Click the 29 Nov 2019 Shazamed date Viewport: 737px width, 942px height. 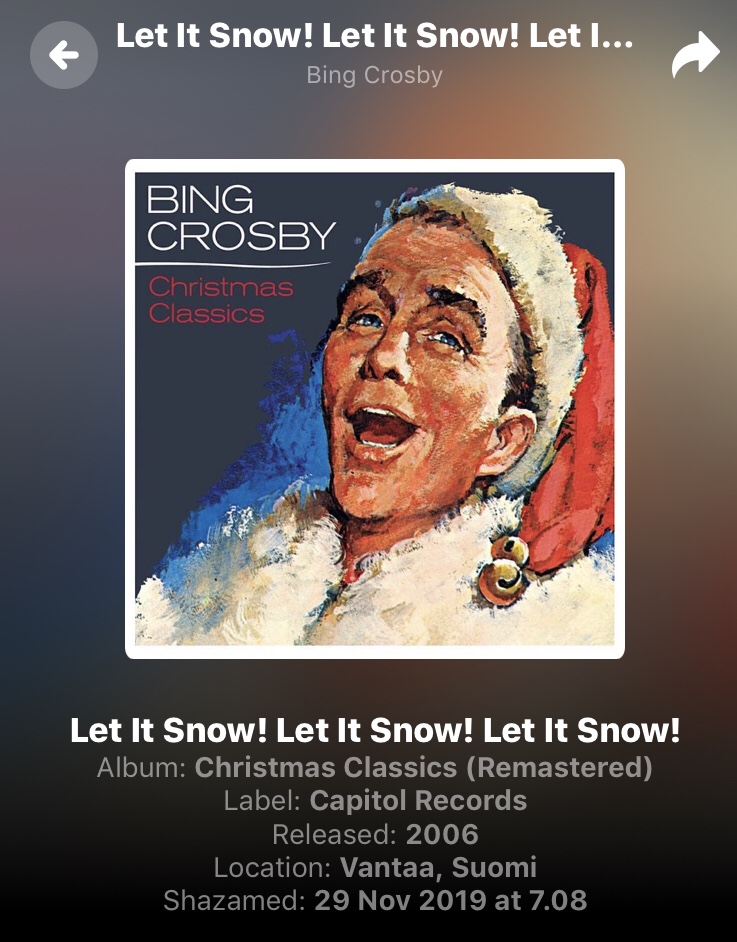(450, 900)
